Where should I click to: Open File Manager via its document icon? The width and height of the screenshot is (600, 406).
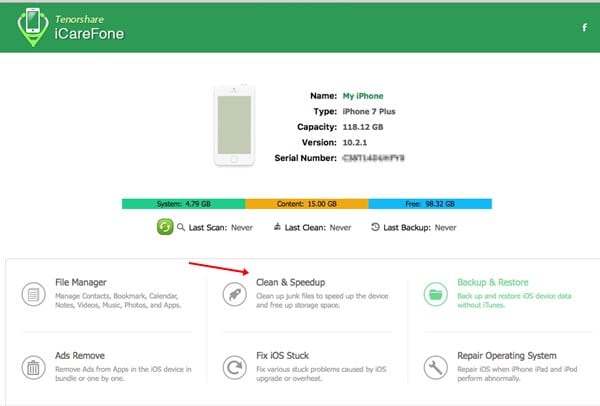point(34,294)
